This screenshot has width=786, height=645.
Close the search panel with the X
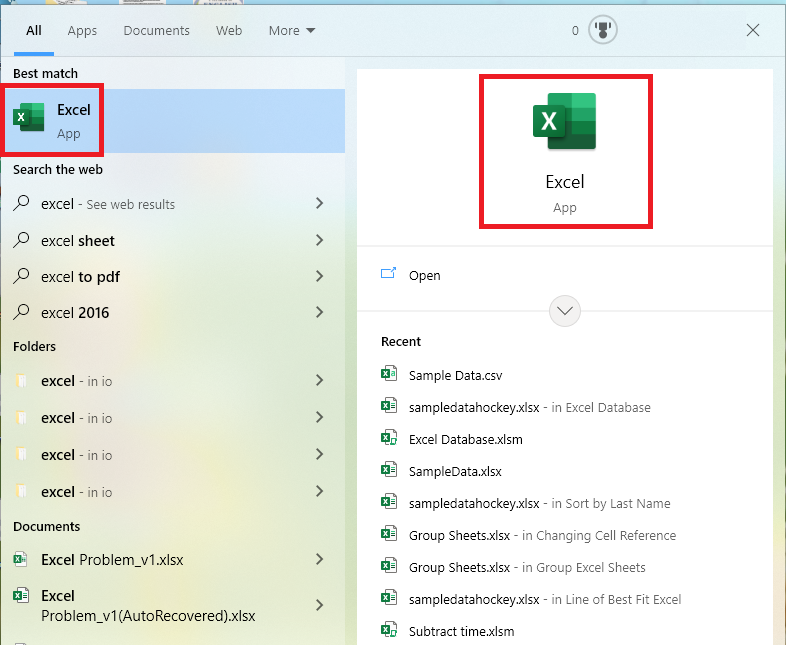tap(753, 31)
